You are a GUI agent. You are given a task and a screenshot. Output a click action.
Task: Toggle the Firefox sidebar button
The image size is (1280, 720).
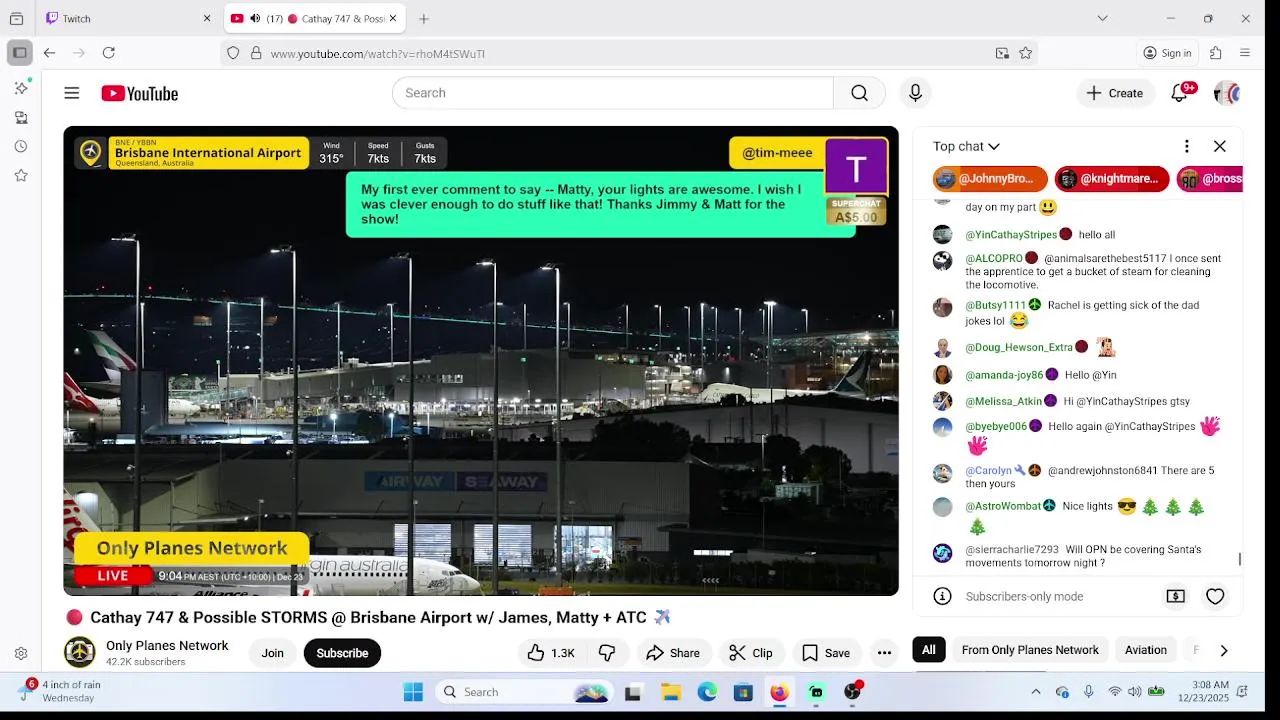[x=20, y=53]
